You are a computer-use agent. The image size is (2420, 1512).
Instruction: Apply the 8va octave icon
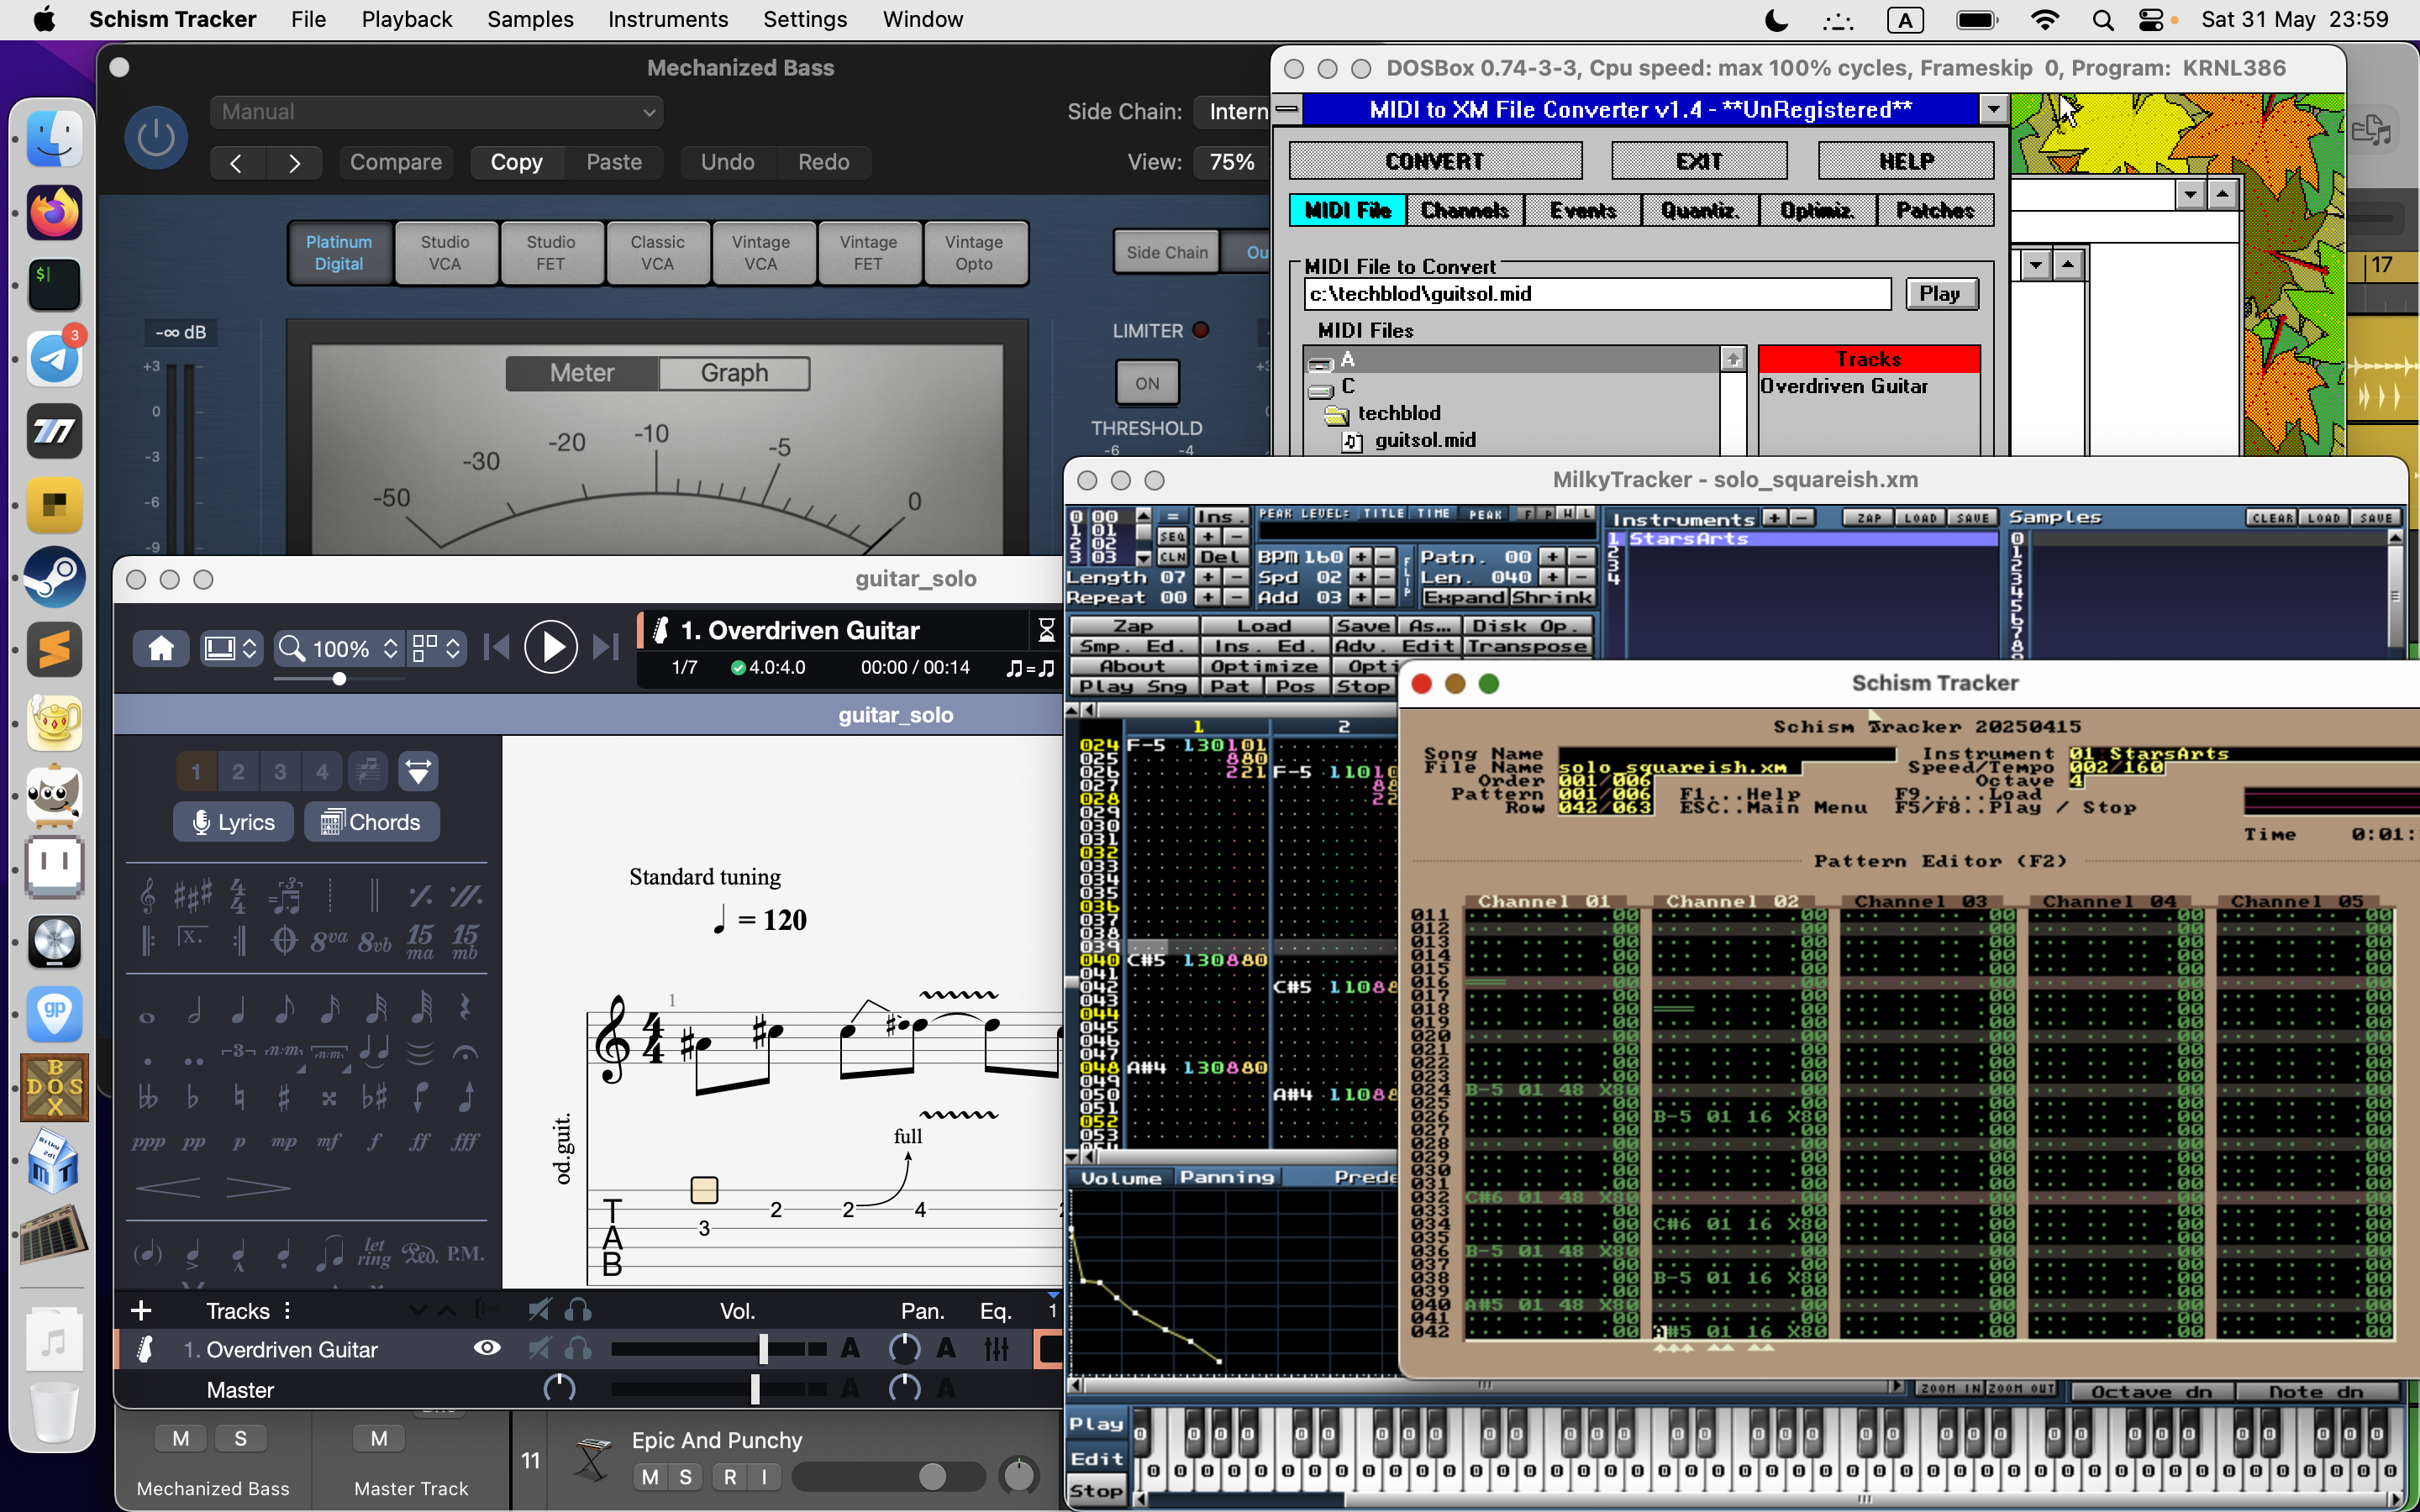(329, 941)
